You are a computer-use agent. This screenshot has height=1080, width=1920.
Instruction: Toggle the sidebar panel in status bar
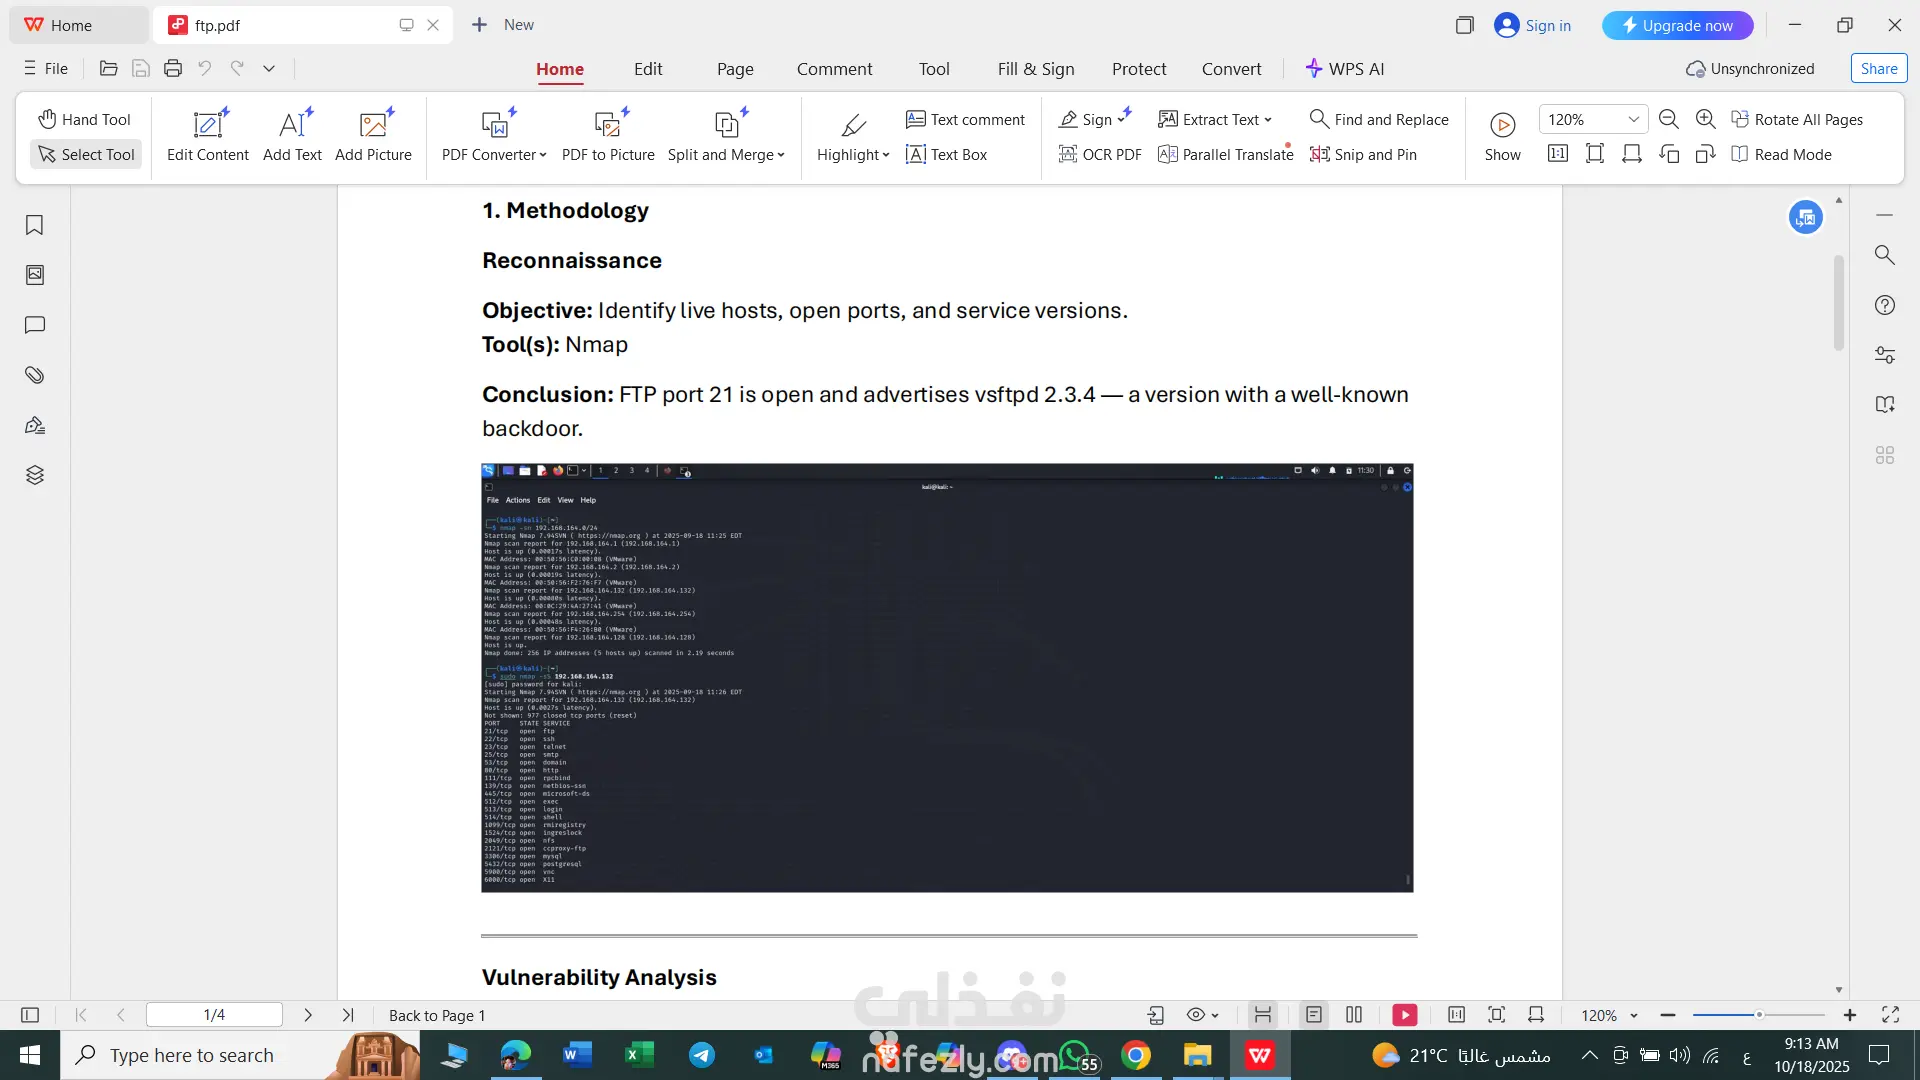[30, 1015]
